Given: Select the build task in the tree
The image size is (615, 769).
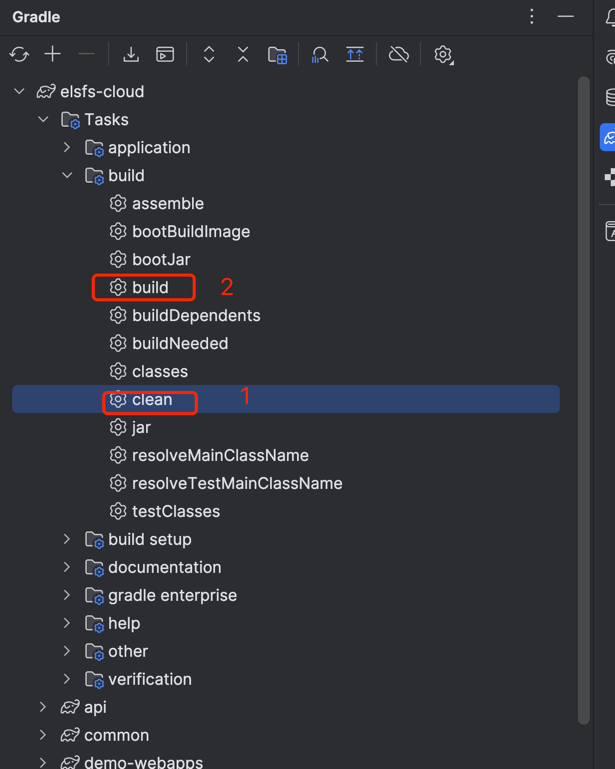Looking at the screenshot, I should [150, 288].
